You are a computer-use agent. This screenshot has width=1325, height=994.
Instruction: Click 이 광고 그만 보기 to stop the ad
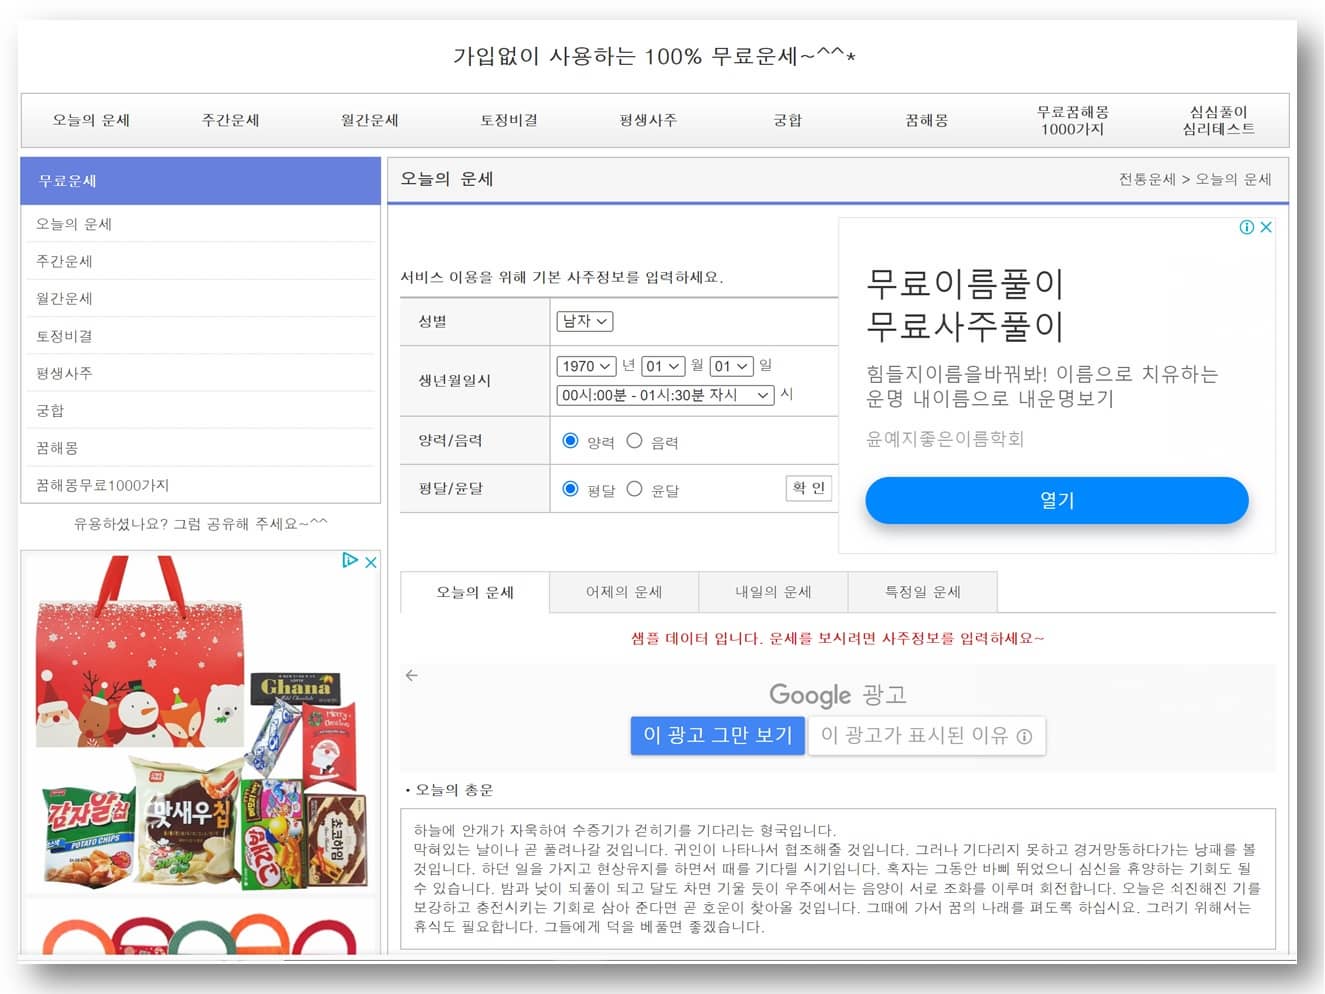[x=717, y=736]
